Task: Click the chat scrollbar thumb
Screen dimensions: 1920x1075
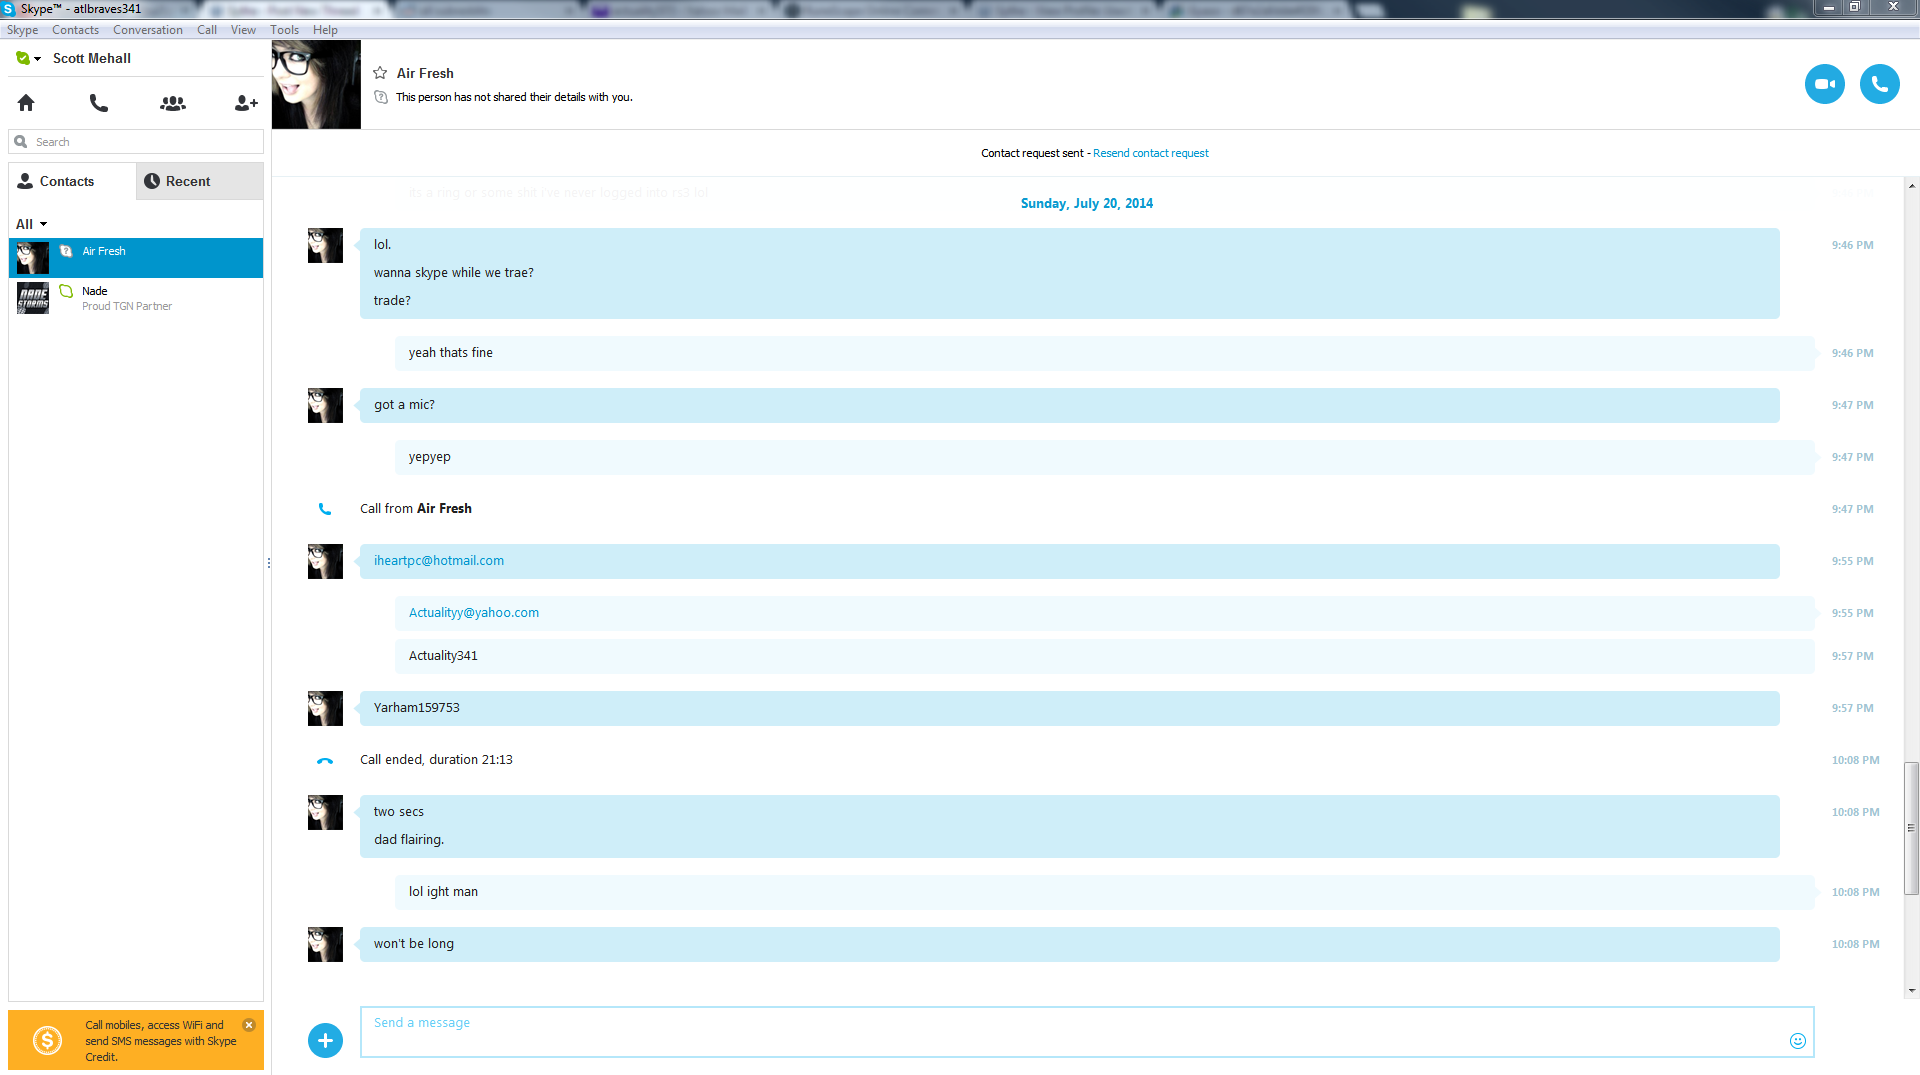Action: 1911,828
